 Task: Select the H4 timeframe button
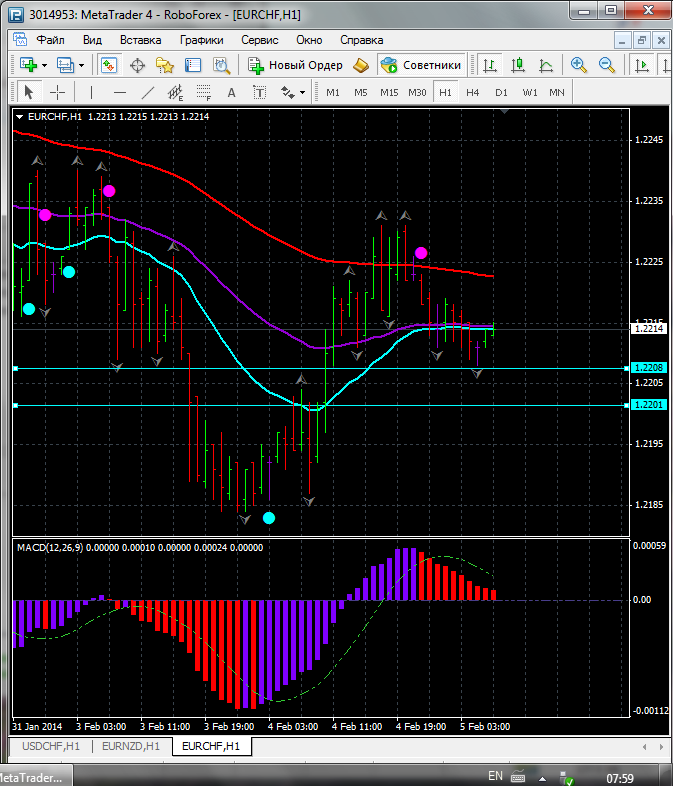pyautogui.click(x=472, y=92)
